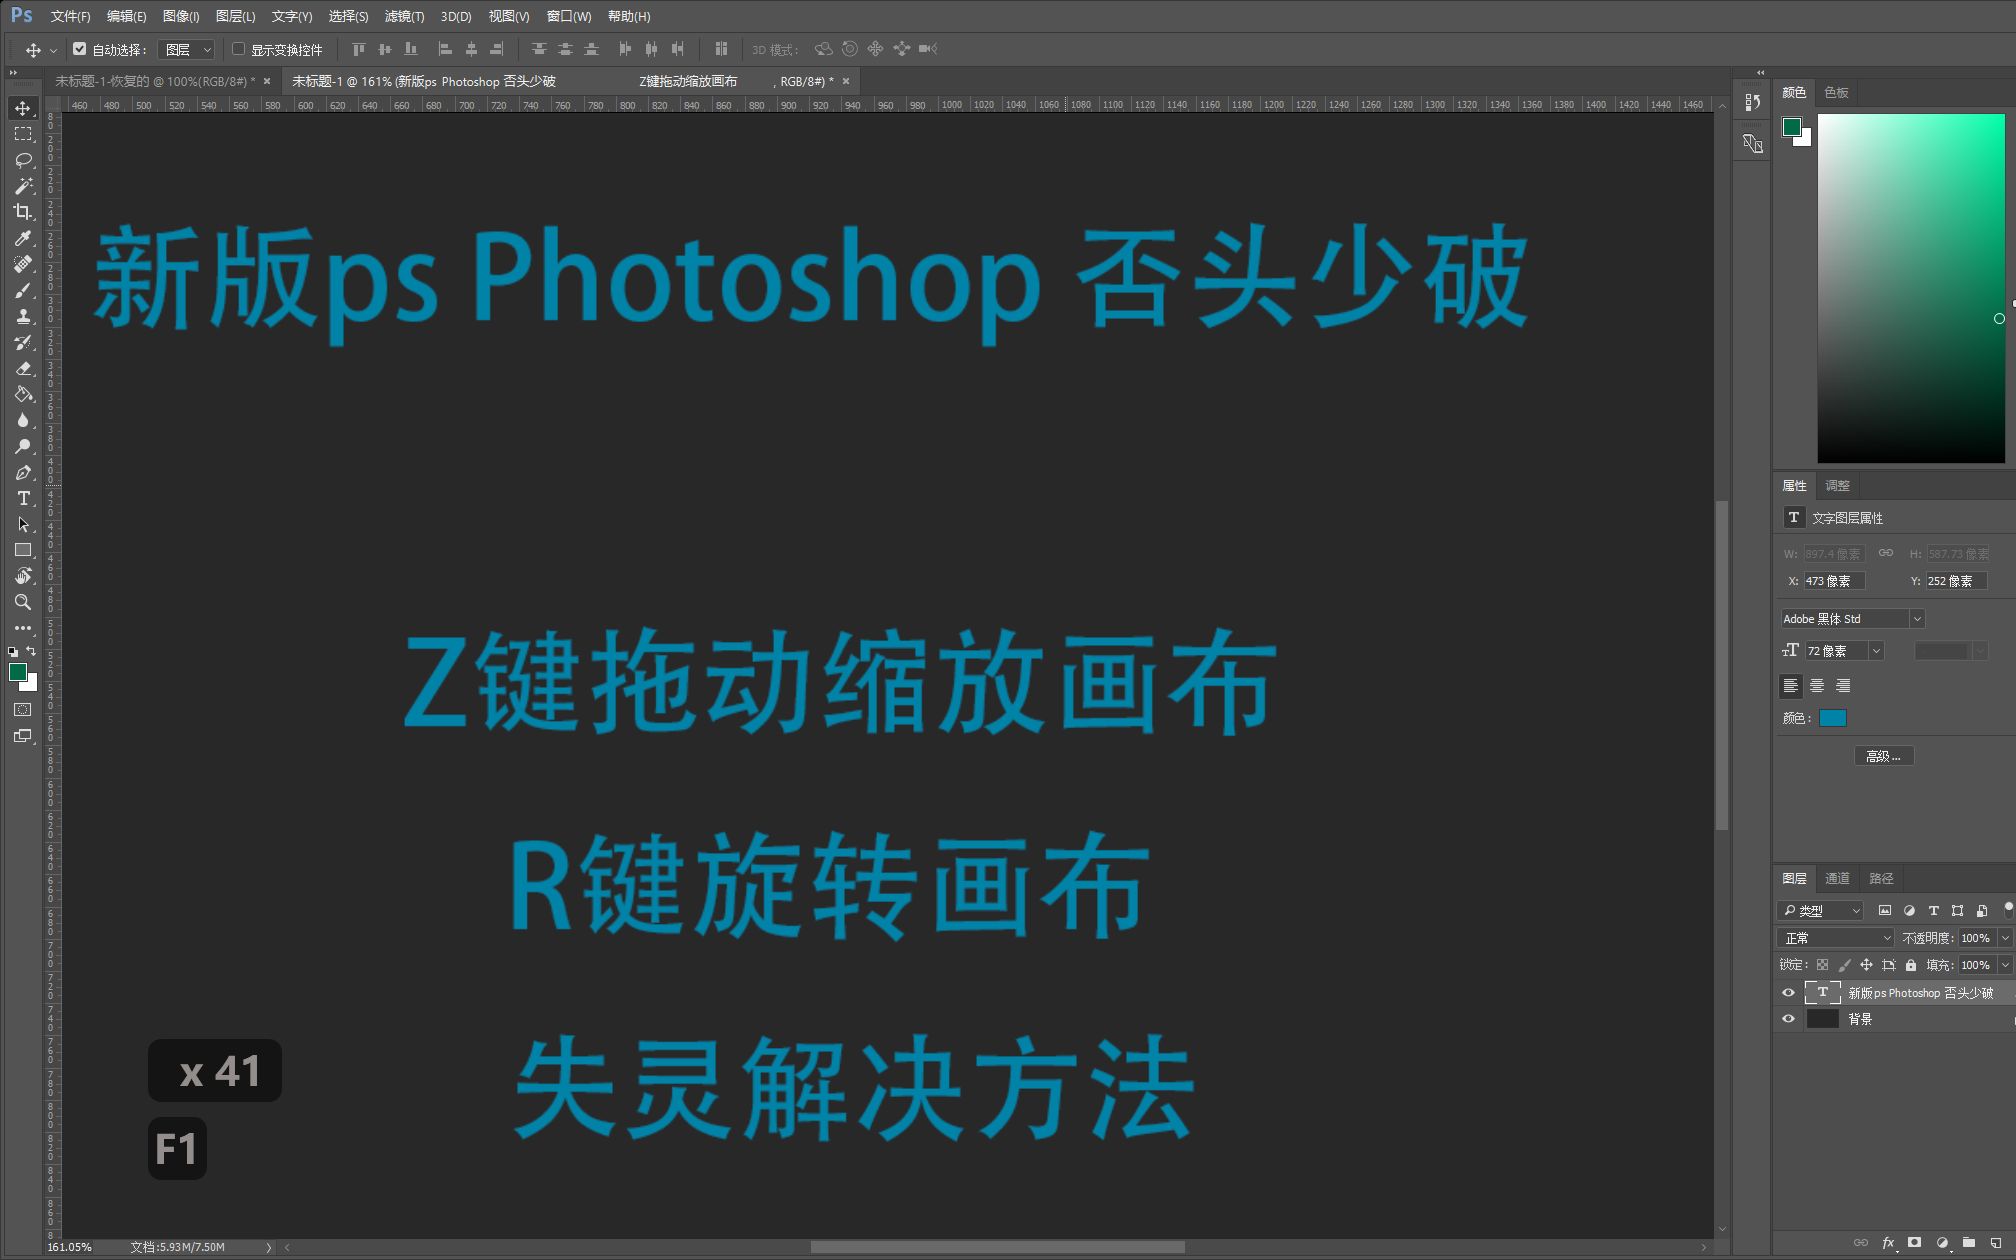Select the Path Selection tool
The image size is (2016, 1260).
(x=23, y=524)
